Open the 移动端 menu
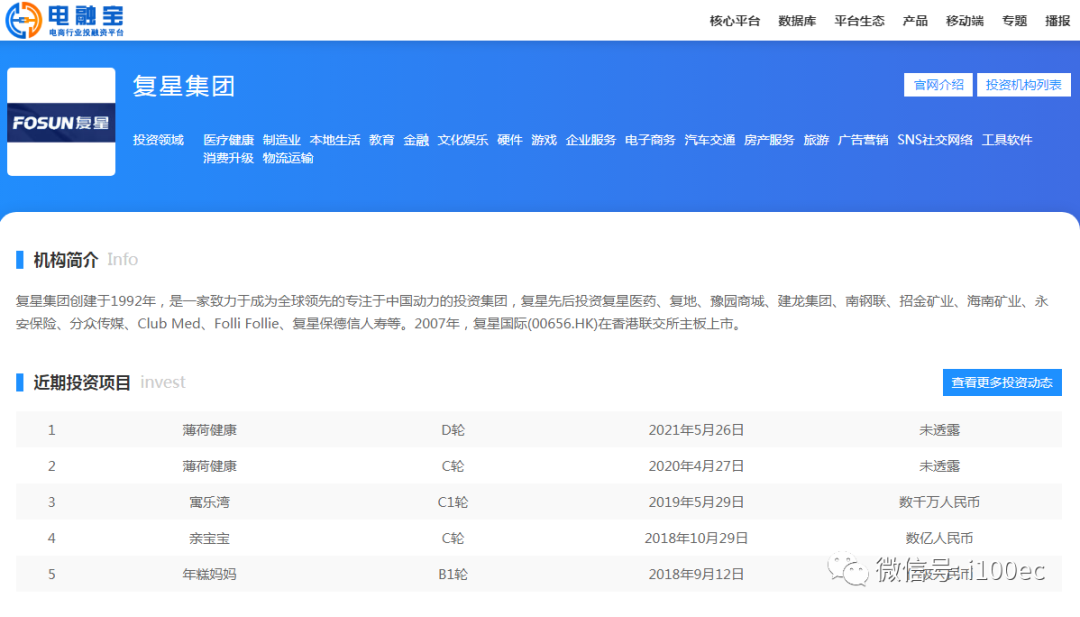Viewport: 1080px width, 617px height. 964,21
